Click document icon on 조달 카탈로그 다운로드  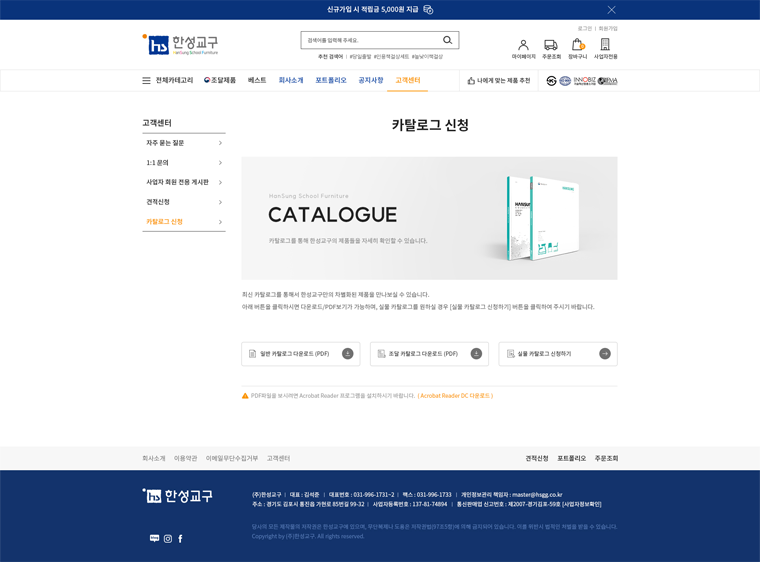pos(381,354)
